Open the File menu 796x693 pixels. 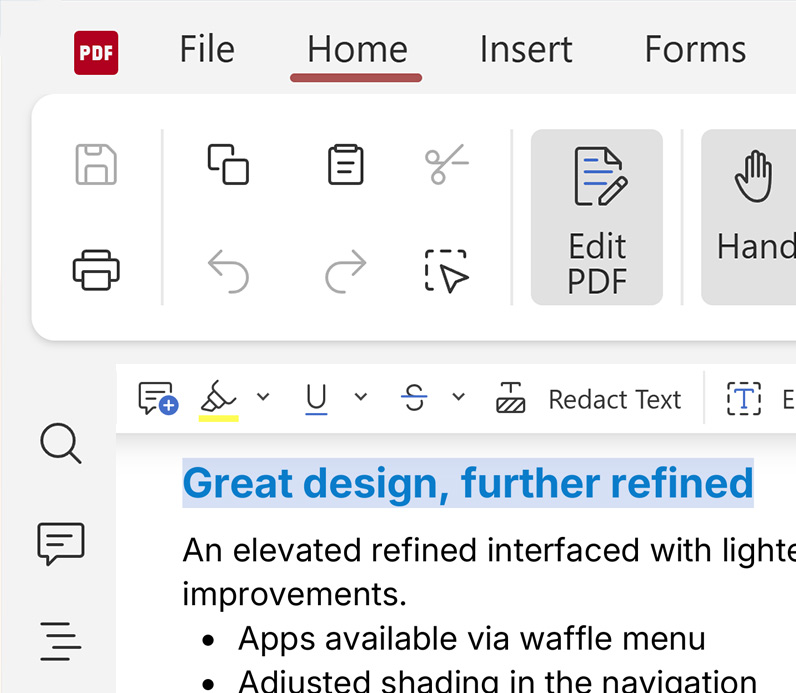[x=207, y=50]
